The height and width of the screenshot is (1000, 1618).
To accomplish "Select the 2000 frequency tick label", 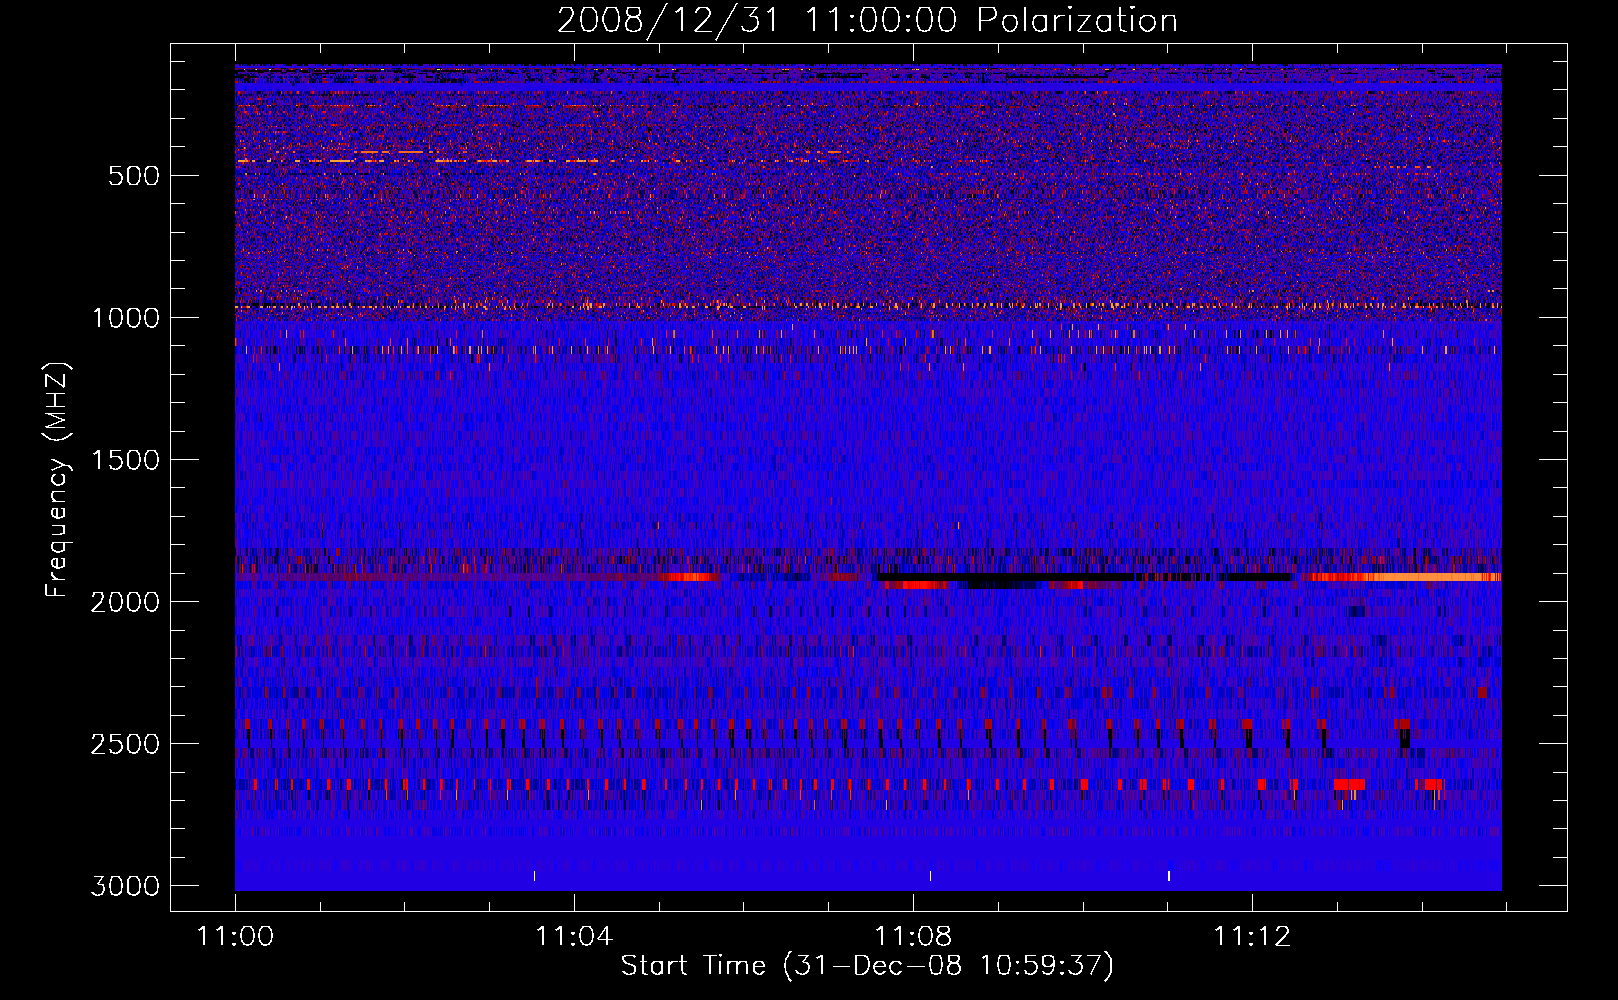I will click(x=126, y=602).
